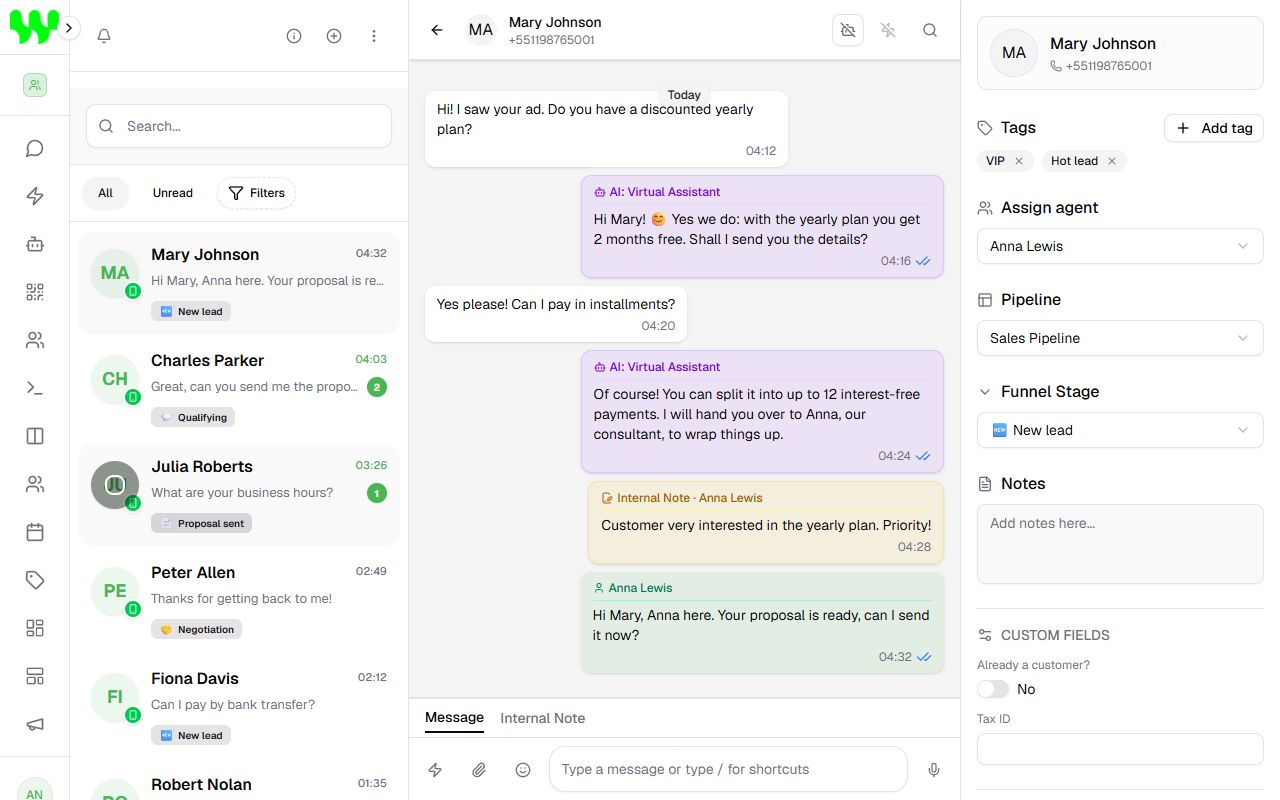Open the QR code sidebar icon
This screenshot has height=800, width=1280.
coord(35,292)
